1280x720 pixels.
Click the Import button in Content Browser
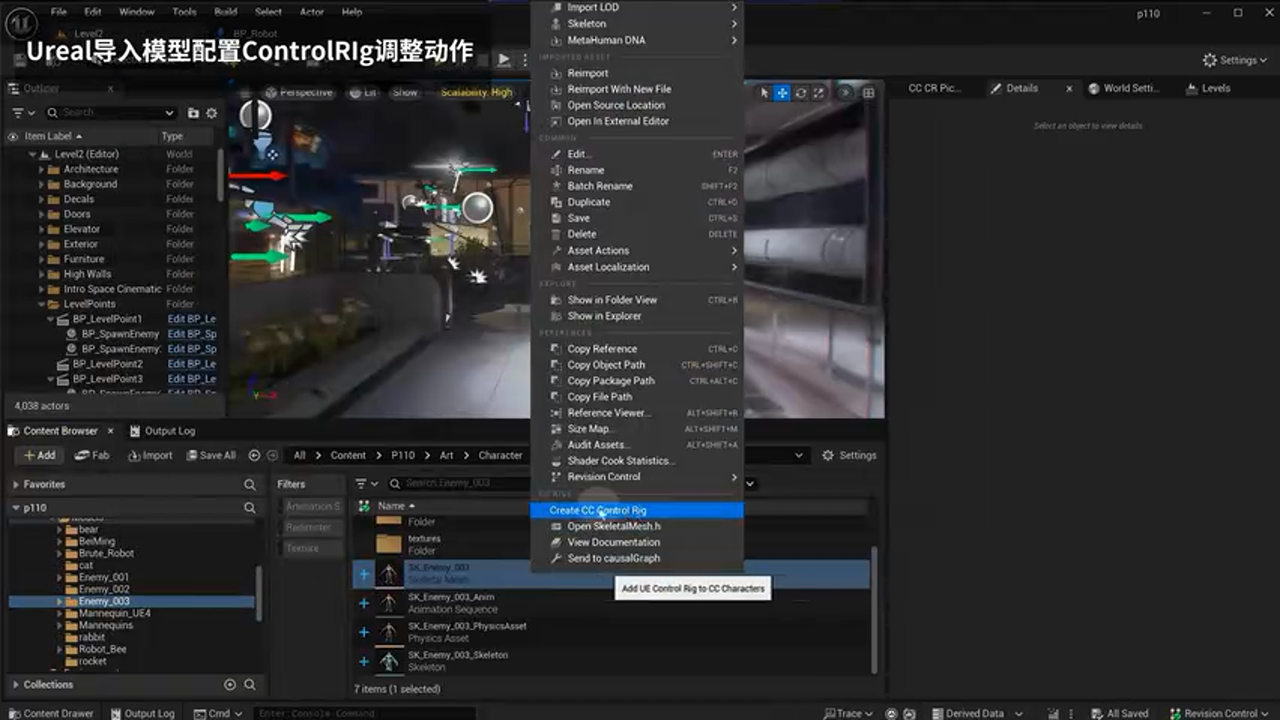click(x=150, y=455)
